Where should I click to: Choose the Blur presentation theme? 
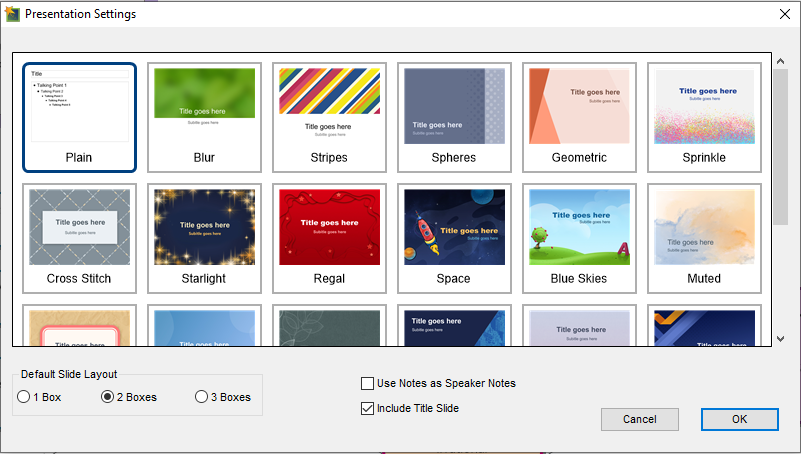pos(204,117)
